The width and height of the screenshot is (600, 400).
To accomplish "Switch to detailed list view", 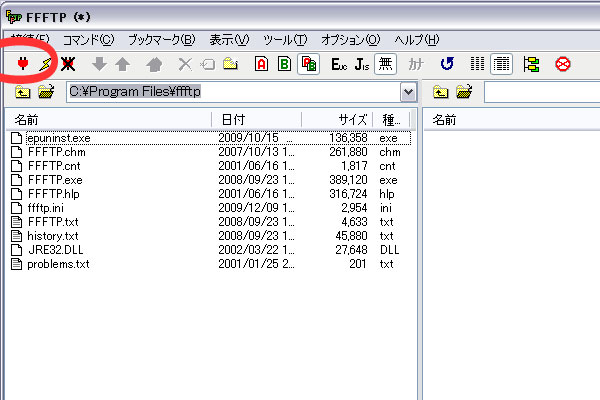I will [501, 64].
